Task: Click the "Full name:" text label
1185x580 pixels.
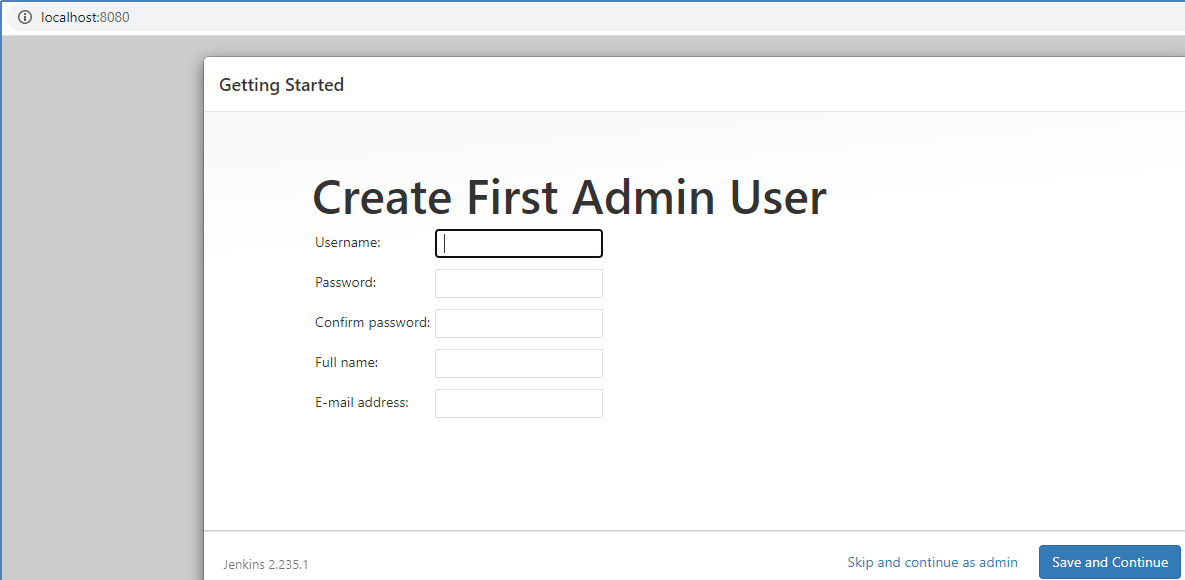Action: [x=346, y=362]
